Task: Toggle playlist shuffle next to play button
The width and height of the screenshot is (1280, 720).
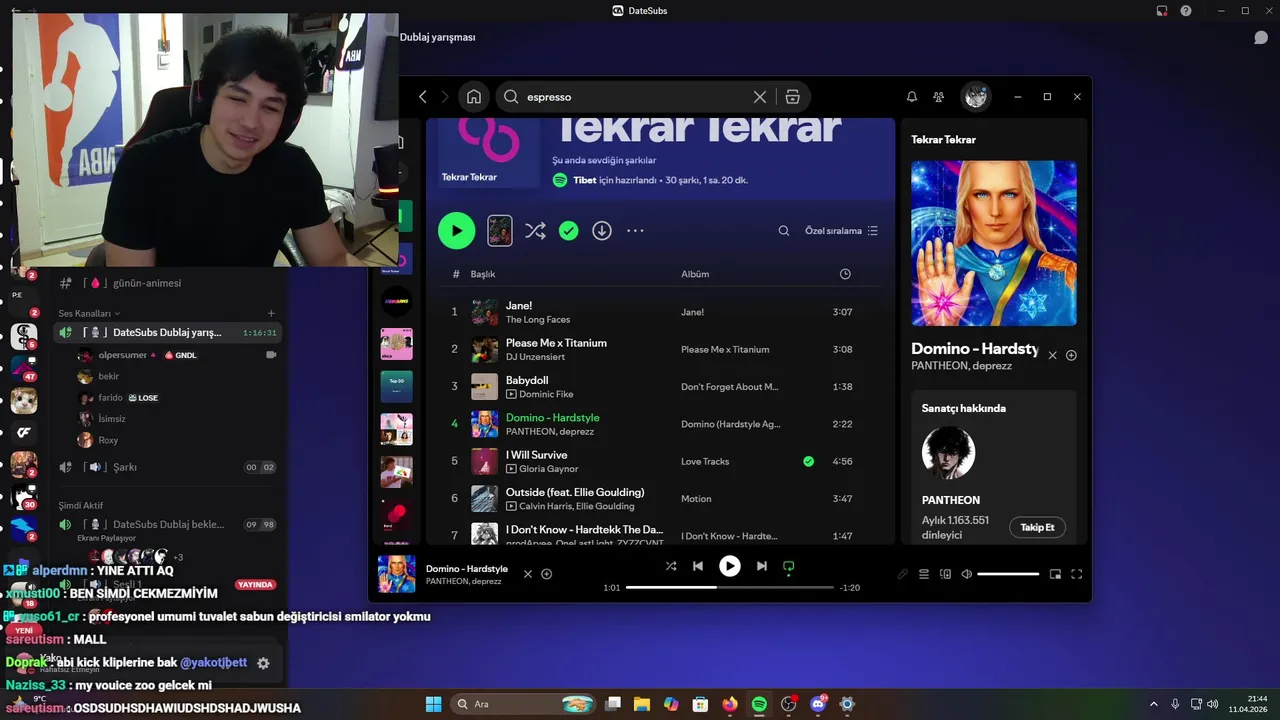Action: pyautogui.click(x=535, y=231)
